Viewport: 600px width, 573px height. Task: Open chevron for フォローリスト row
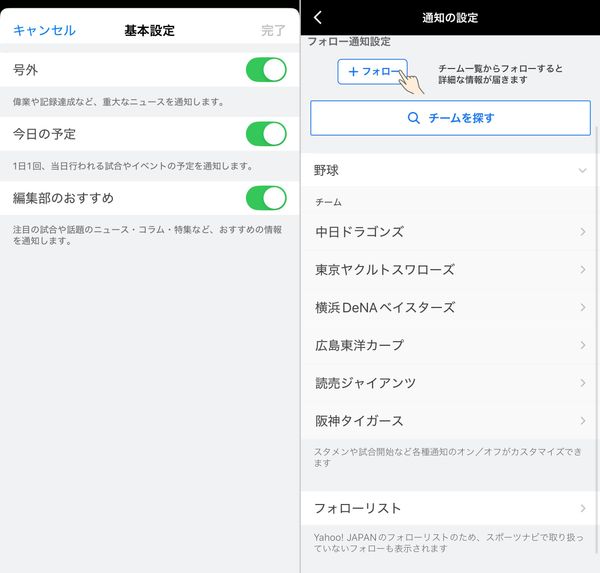pyautogui.click(x=583, y=508)
